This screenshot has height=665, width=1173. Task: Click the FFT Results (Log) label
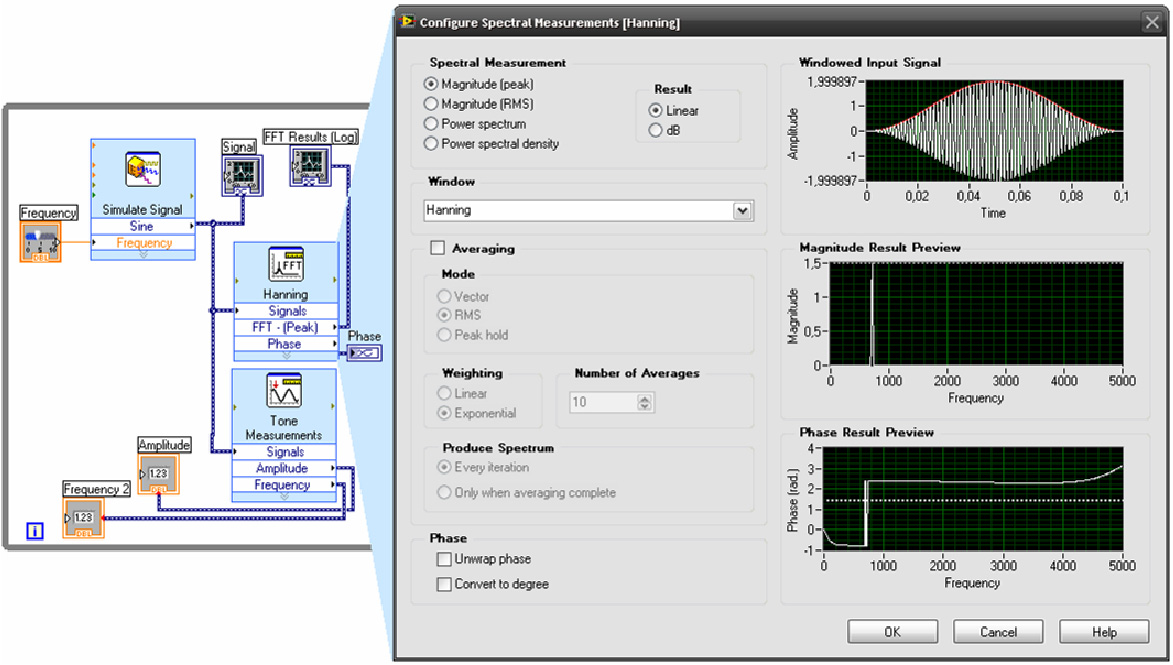pos(311,137)
